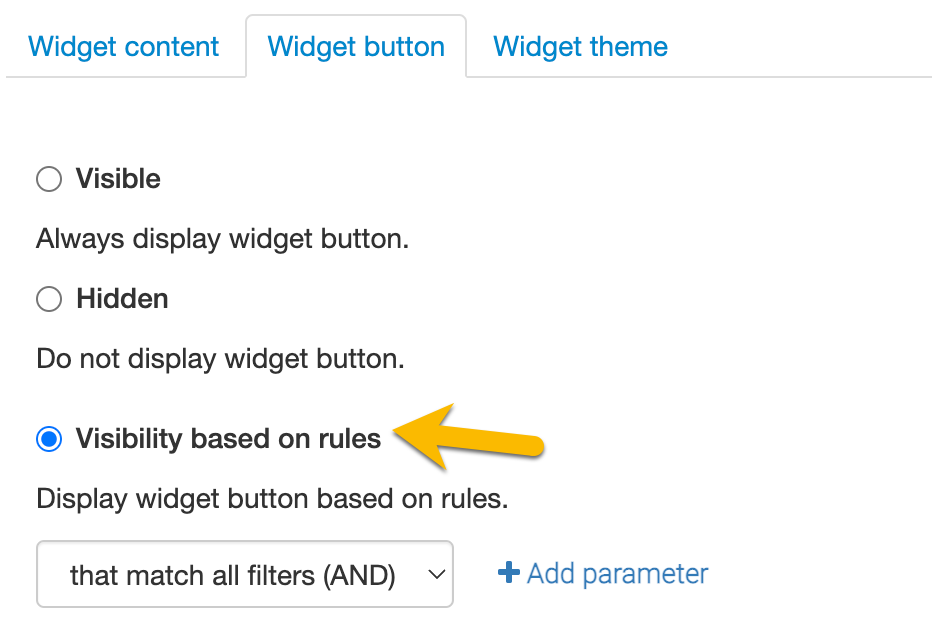Click the blank space right of Add parameter
The image size is (942, 636).
coord(820,574)
